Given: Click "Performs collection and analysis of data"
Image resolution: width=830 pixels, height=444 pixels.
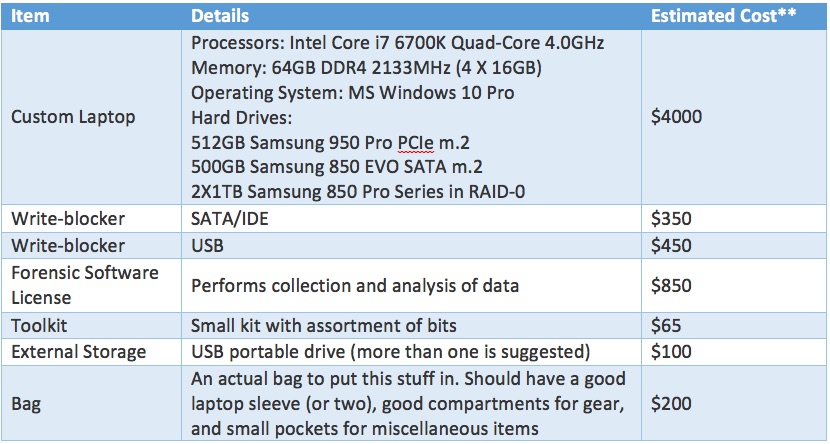Looking at the screenshot, I should [x=355, y=286].
